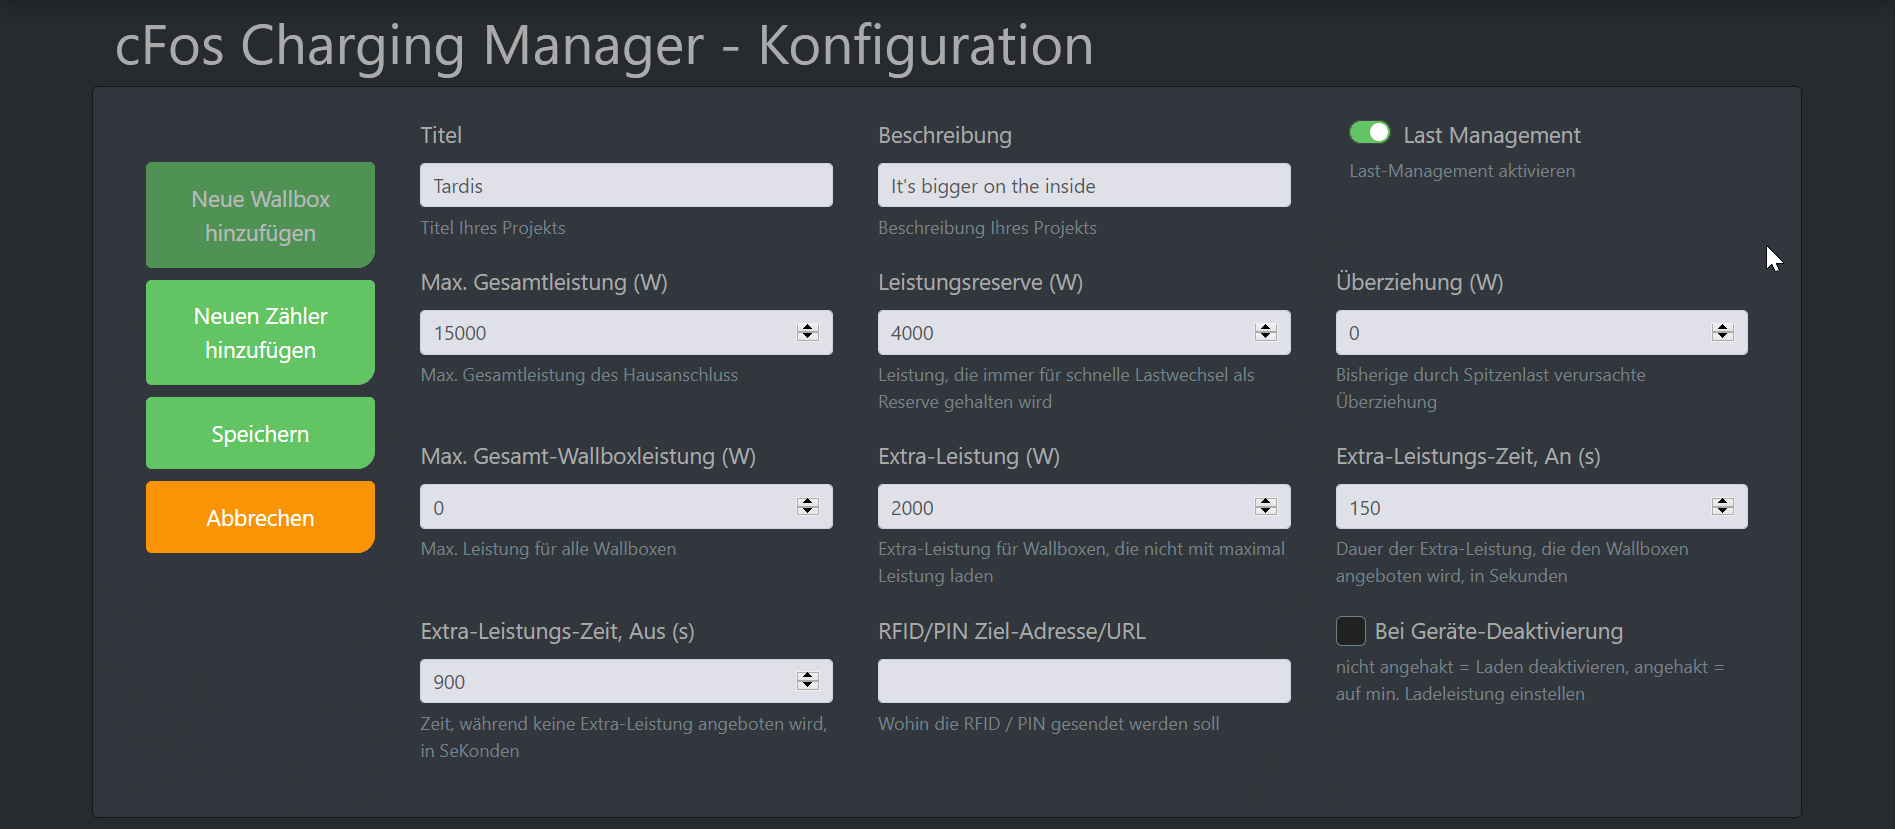Use the Leistungsreserve spinner arrows

point(1266,332)
